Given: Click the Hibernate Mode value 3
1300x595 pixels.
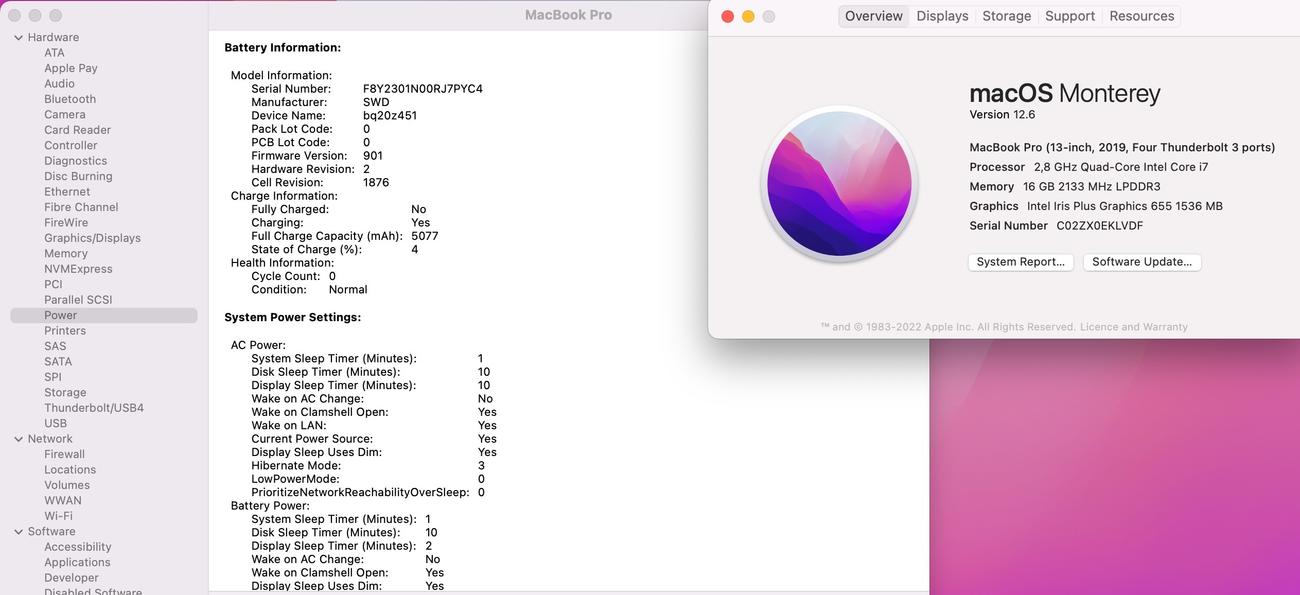Looking at the screenshot, I should 481,466.
